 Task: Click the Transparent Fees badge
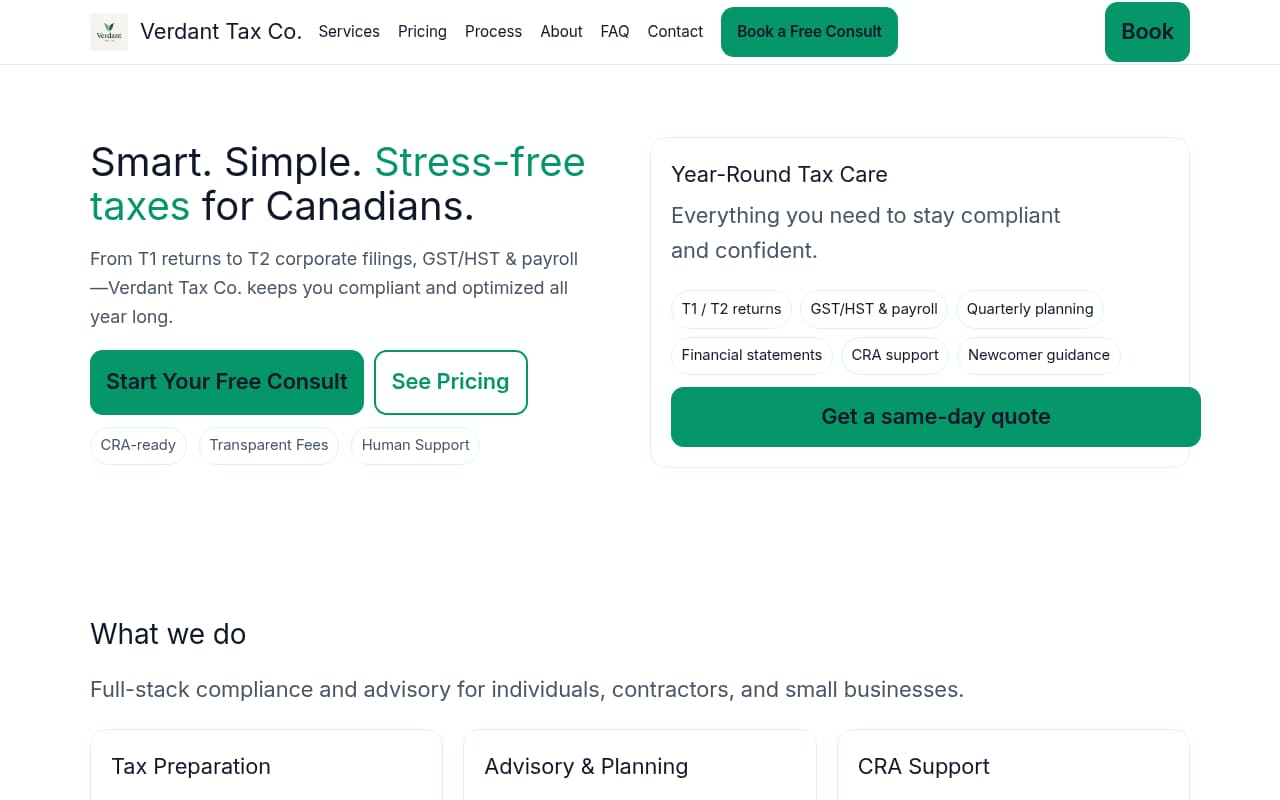coord(268,445)
